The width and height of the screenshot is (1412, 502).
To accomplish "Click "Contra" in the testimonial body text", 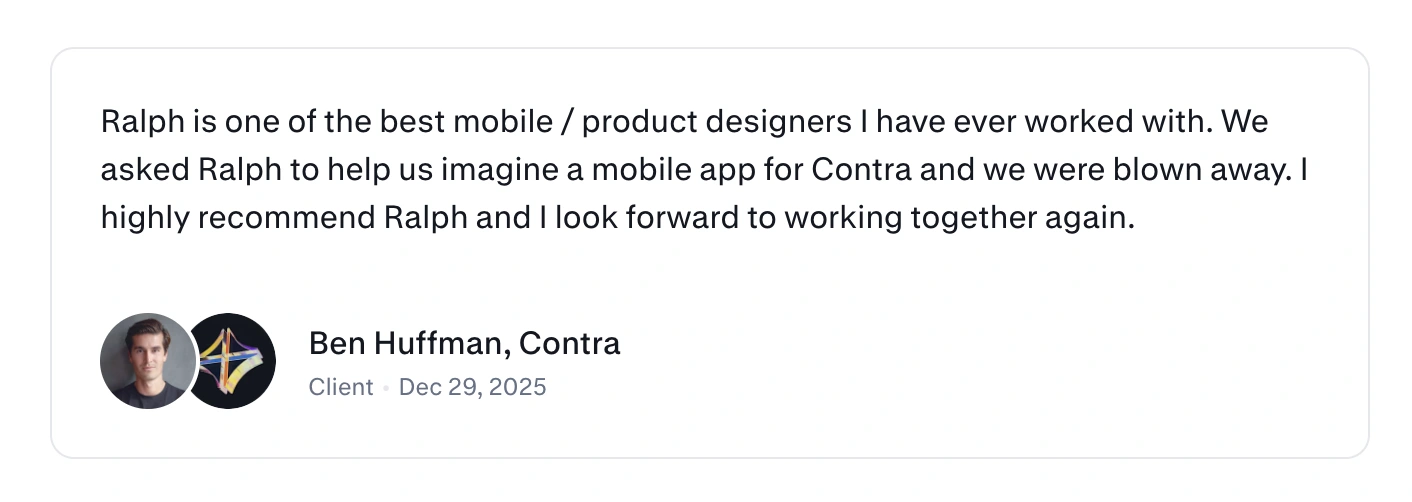I will (x=861, y=170).
